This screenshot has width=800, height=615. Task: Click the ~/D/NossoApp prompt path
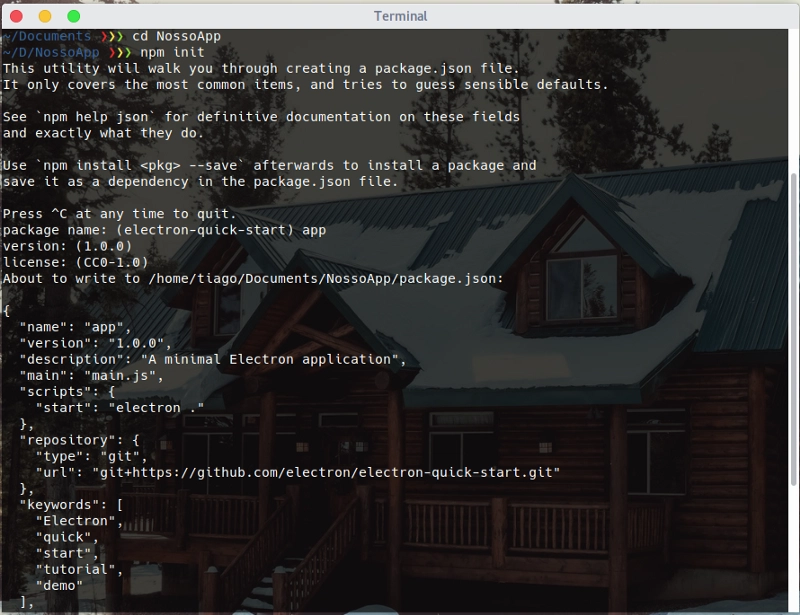(x=51, y=52)
